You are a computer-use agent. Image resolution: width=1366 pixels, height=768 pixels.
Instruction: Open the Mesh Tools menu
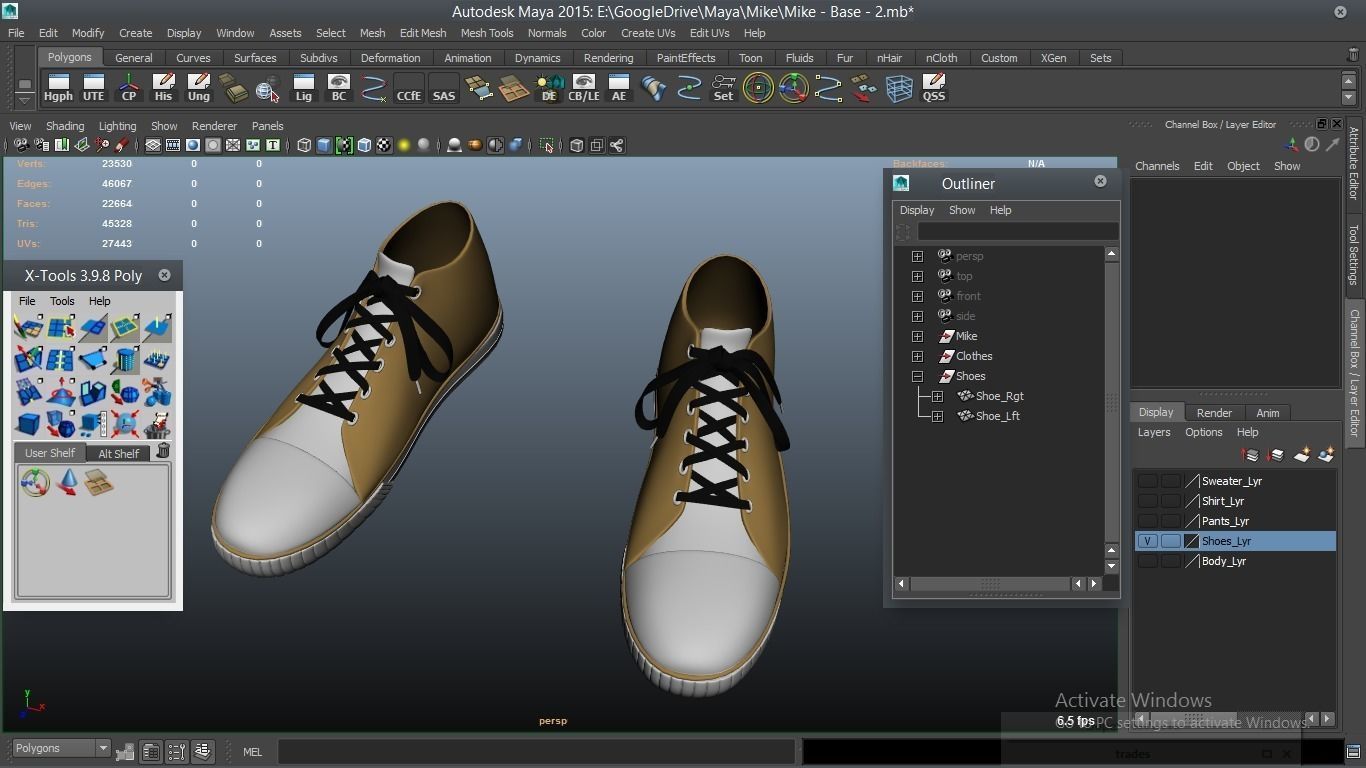tap(486, 33)
